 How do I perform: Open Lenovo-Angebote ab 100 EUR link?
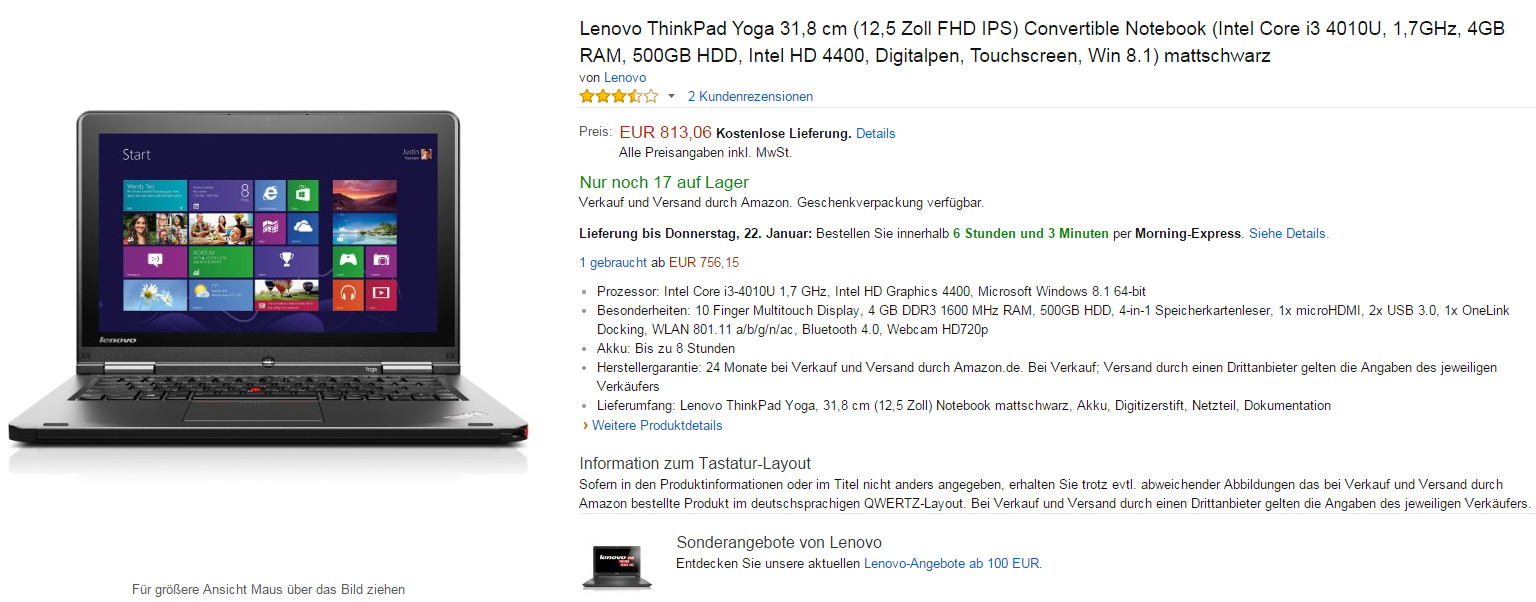(x=951, y=563)
